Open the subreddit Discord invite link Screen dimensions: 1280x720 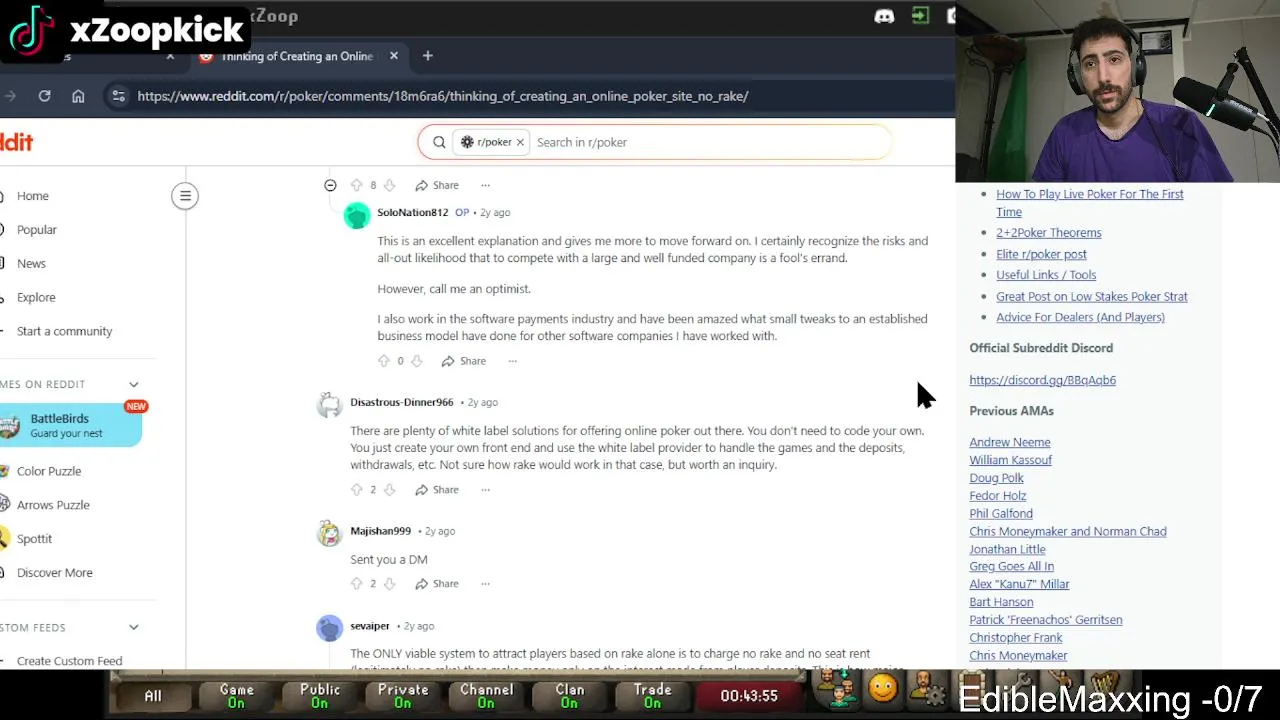click(1042, 380)
